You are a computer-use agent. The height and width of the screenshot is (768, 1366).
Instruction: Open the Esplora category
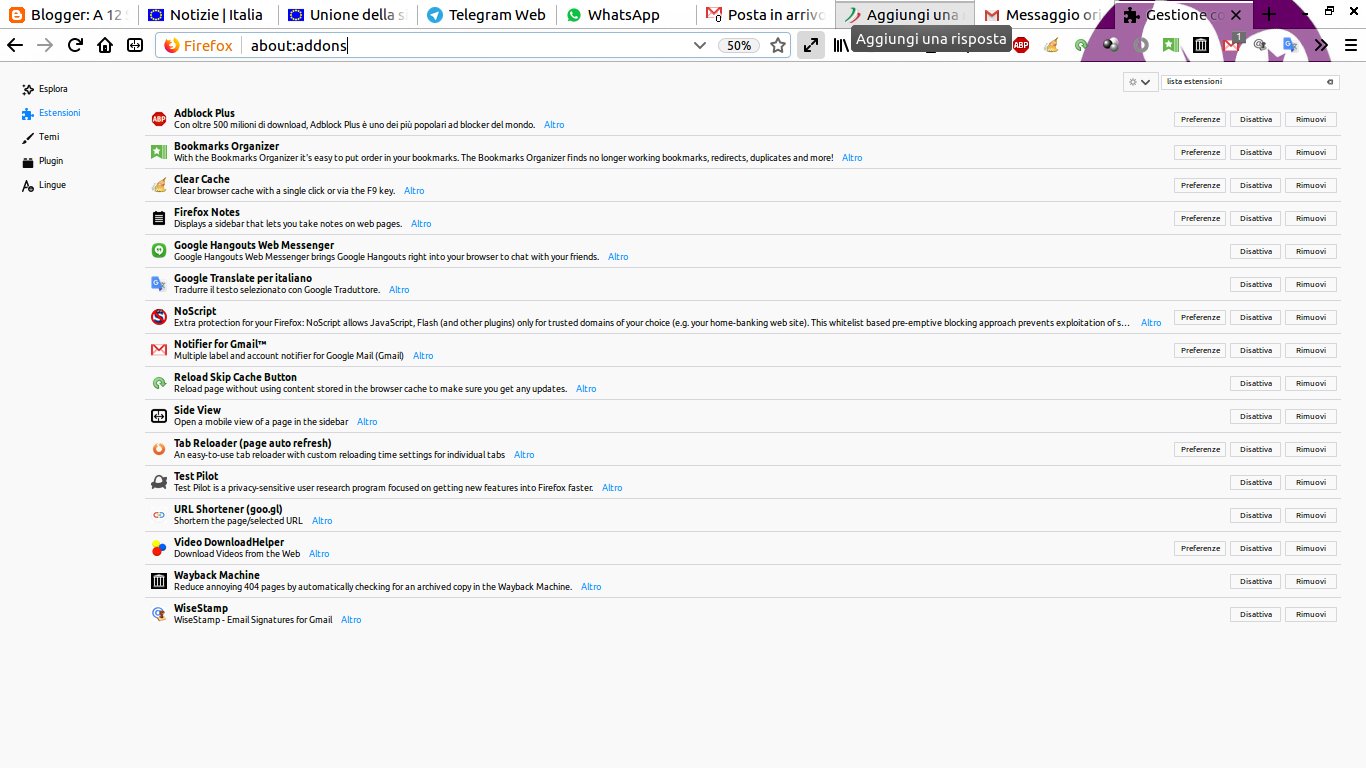45,89
